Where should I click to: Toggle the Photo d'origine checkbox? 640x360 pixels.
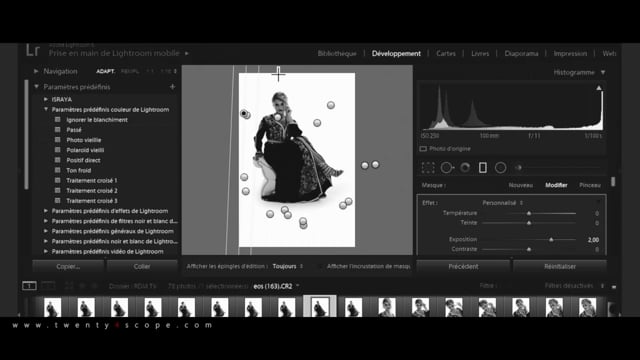tap(423, 149)
